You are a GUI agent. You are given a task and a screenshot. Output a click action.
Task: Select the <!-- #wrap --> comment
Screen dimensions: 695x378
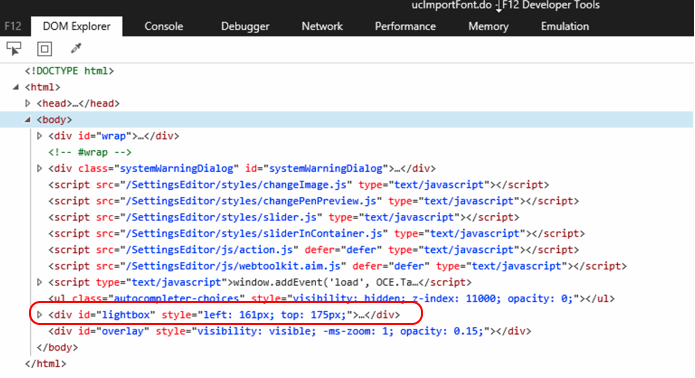click(x=90, y=152)
